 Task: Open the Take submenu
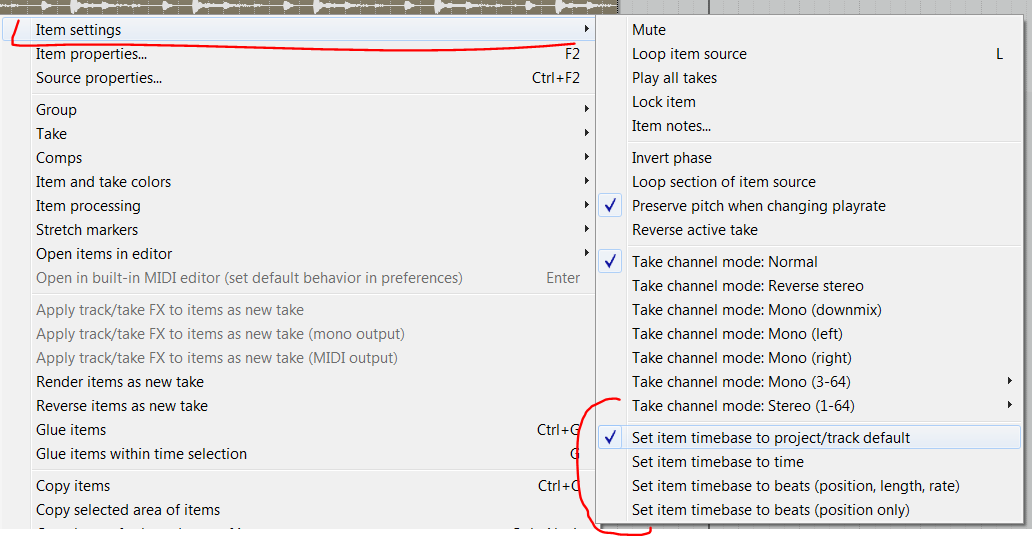pyautogui.click(x=51, y=134)
